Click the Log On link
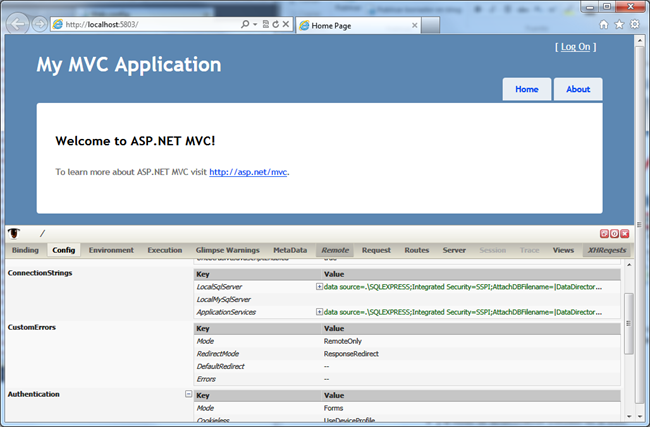 577,46
